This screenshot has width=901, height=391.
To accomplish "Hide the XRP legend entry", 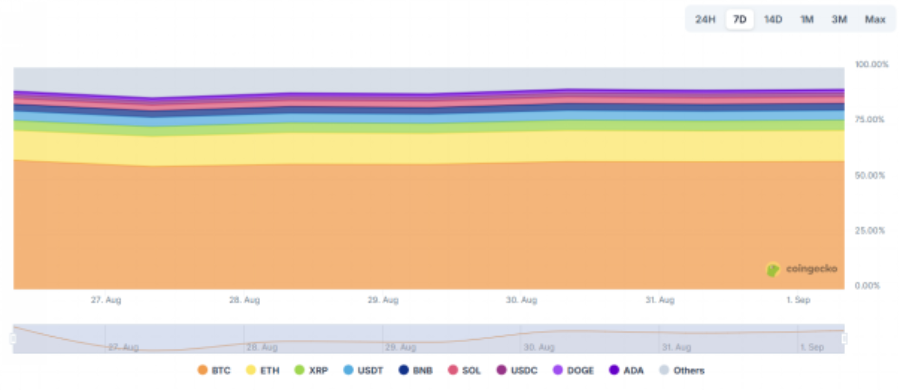I will point(311,370).
